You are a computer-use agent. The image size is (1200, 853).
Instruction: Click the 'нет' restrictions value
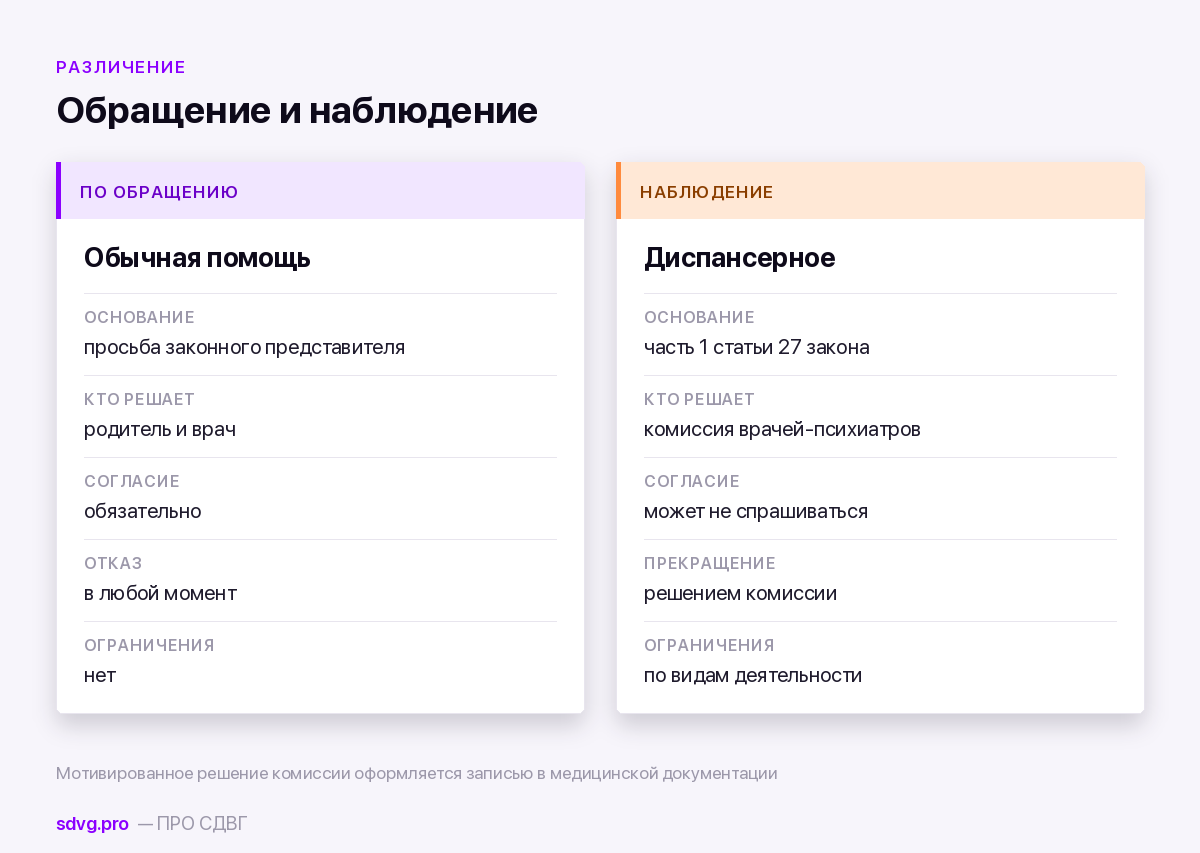[100, 676]
